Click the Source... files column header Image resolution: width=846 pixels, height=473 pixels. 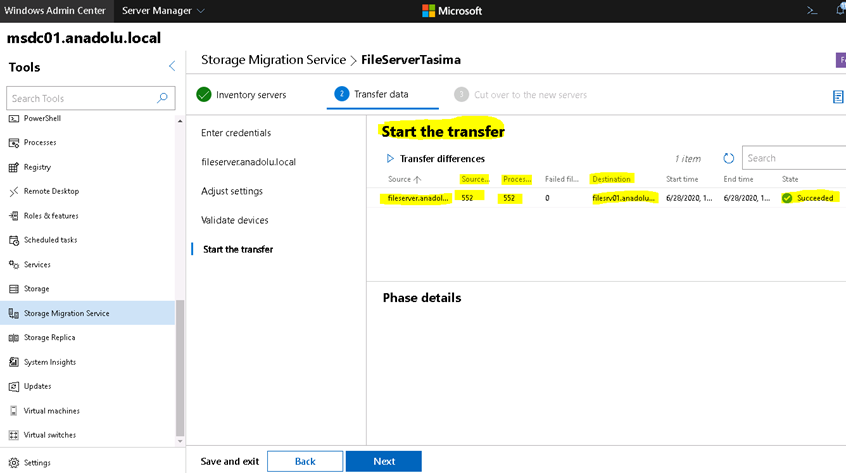475,179
